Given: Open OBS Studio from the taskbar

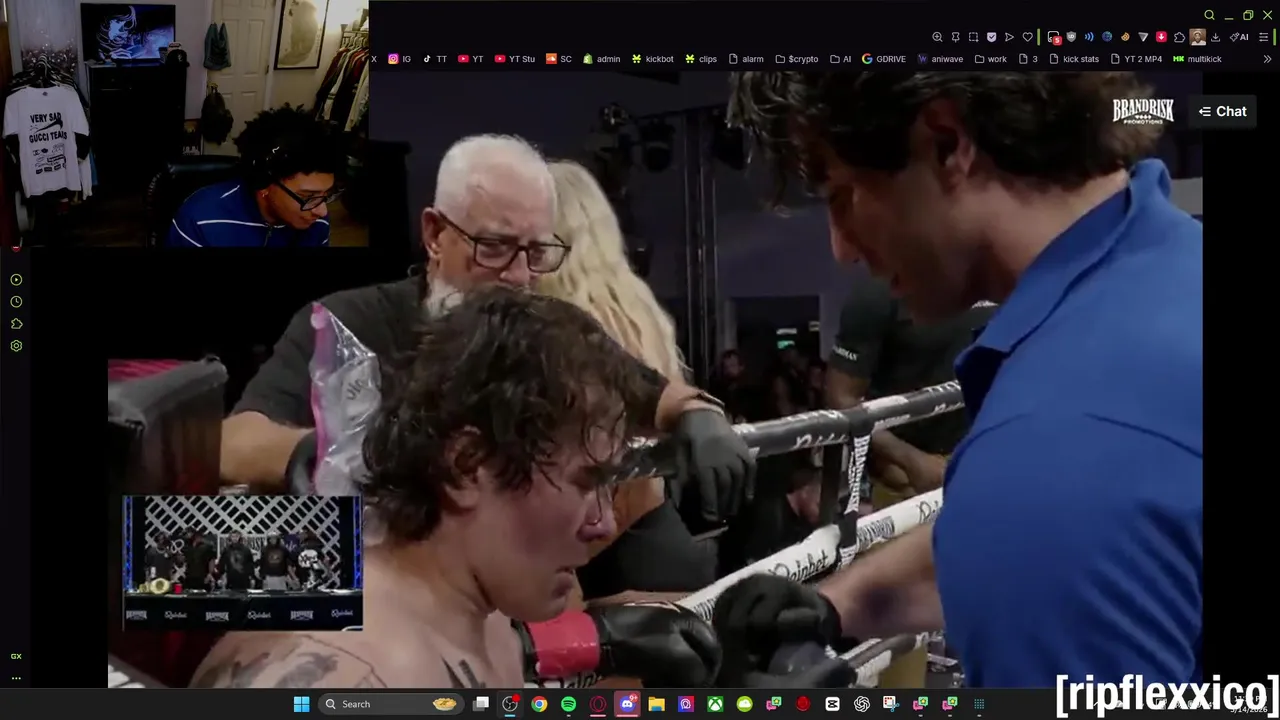Looking at the screenshot, I should (x=510, y=704).
